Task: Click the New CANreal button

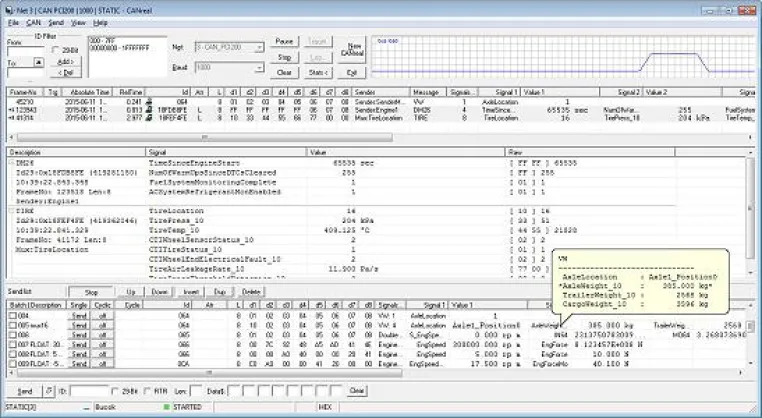Action: click(x=352, y=50)
